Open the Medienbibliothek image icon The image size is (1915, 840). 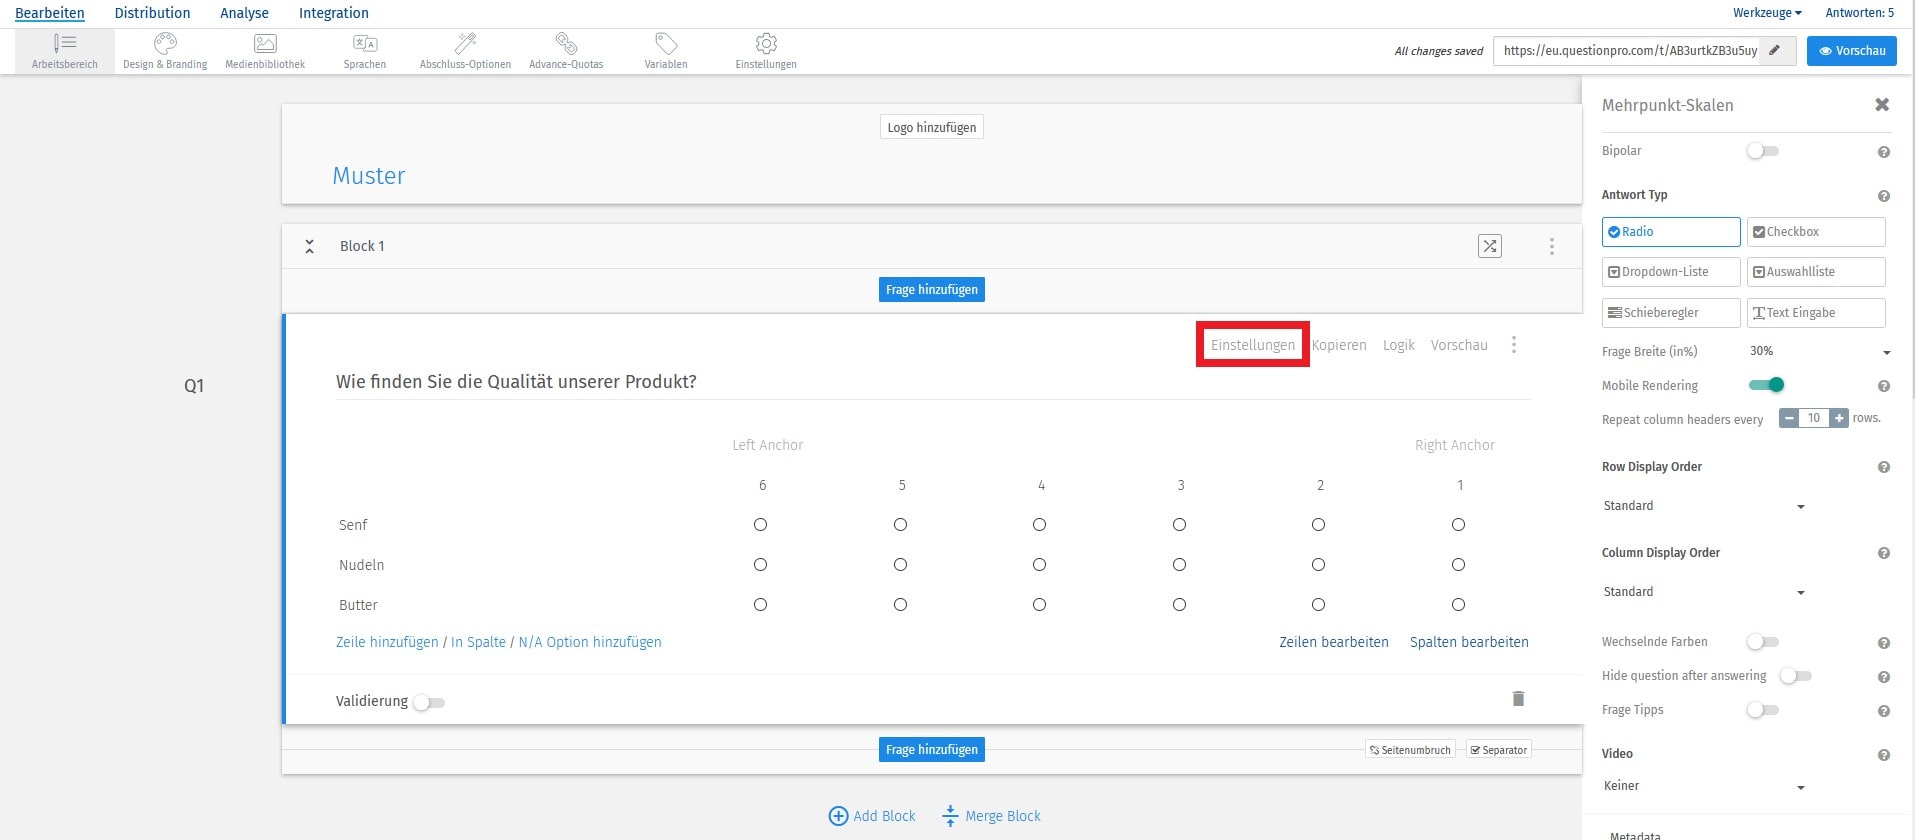coord(265,43)
